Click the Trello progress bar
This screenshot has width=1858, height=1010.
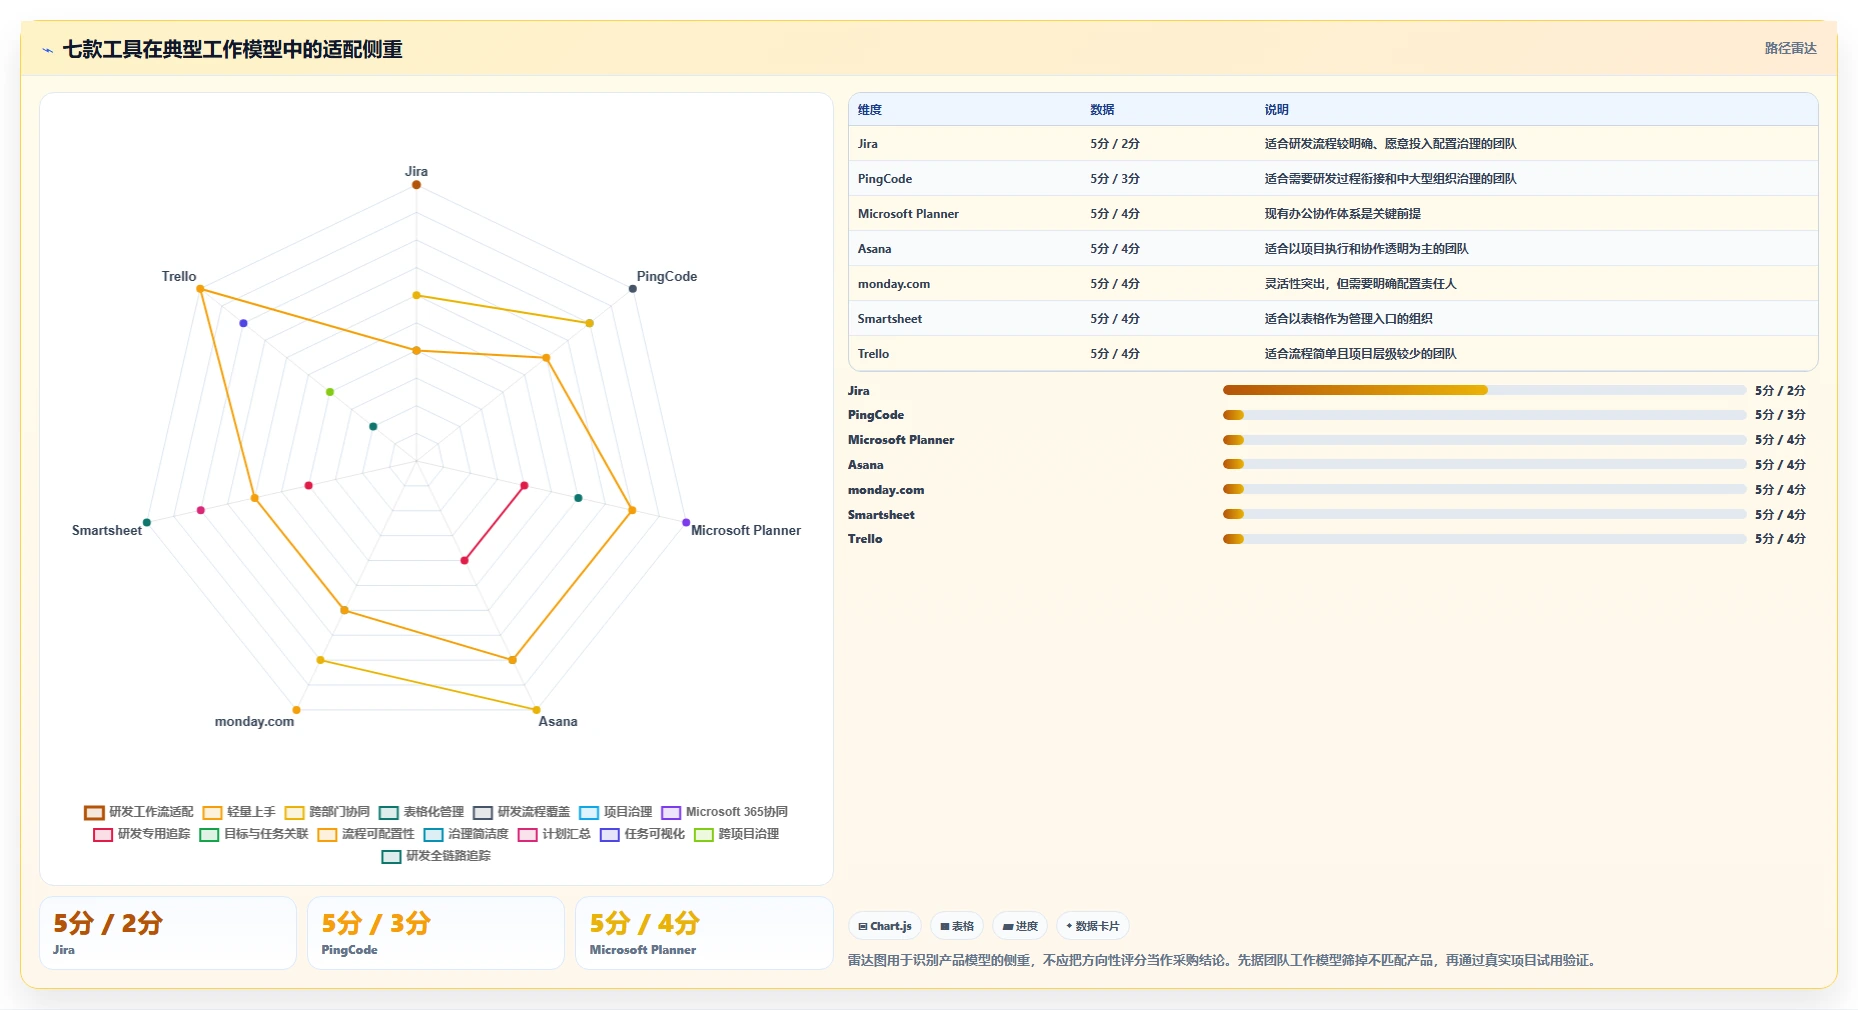click(x=1484, y=539)
